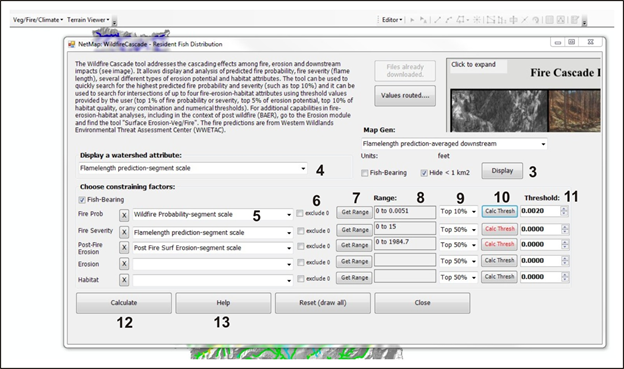Screen dimensions: 624x369
Task: Toggle Fish-Bearing checkbox under constraining factors
Action: (82, 200)
